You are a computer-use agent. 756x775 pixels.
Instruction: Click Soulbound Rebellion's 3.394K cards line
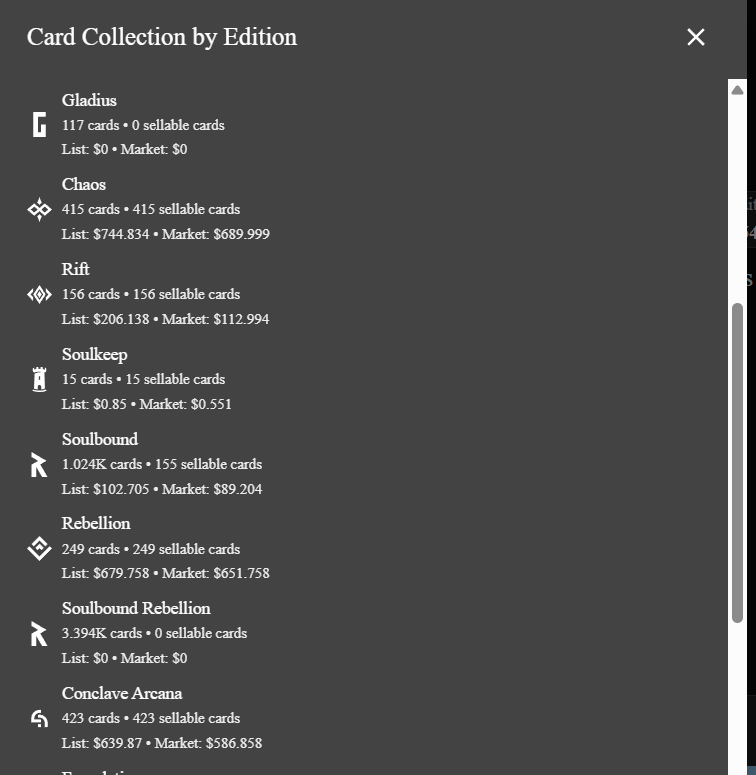154,633
